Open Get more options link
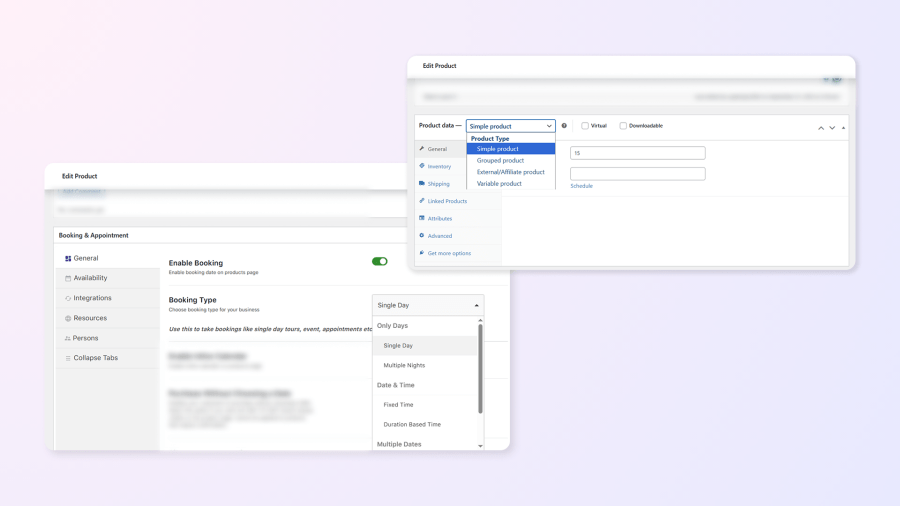Viewport: 900px width, 506px height. click(x=449, y=253)
